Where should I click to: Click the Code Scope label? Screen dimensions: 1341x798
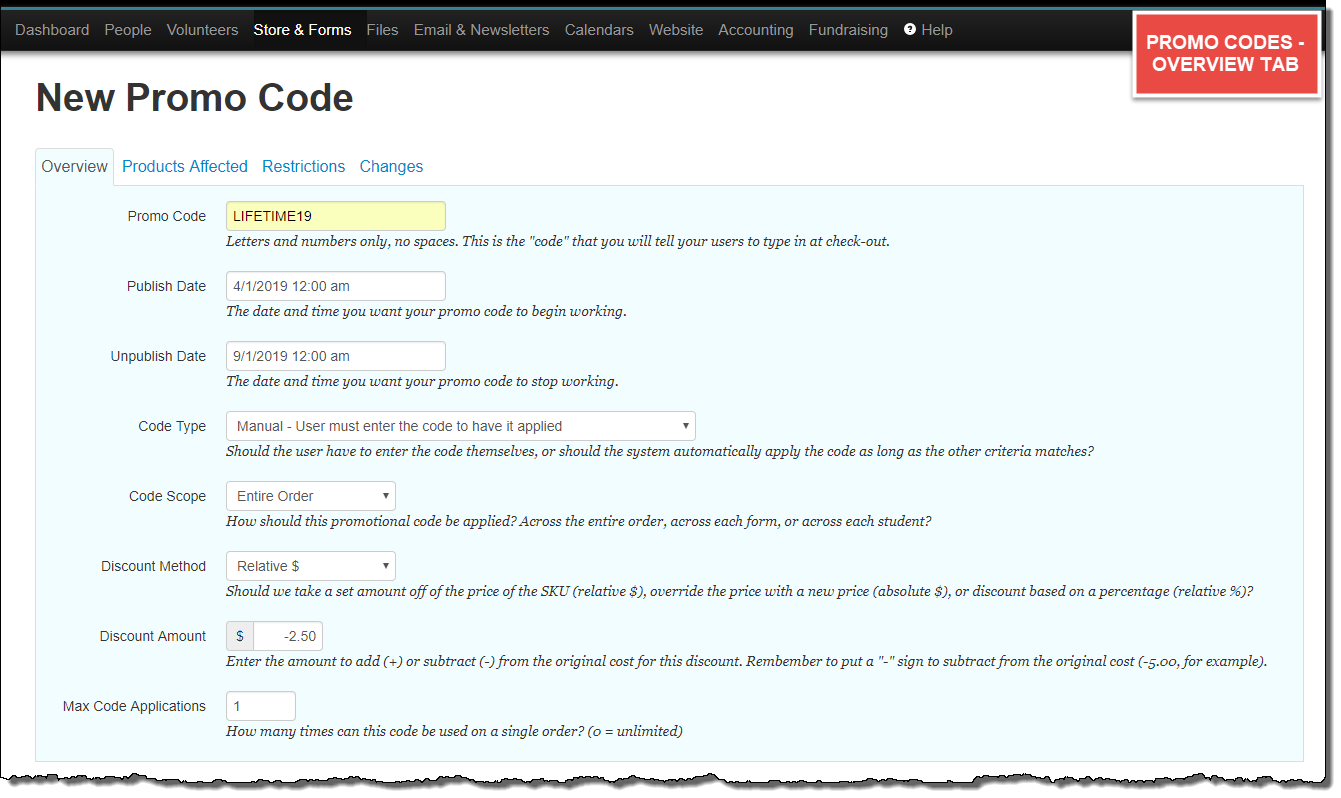(168, 496)
